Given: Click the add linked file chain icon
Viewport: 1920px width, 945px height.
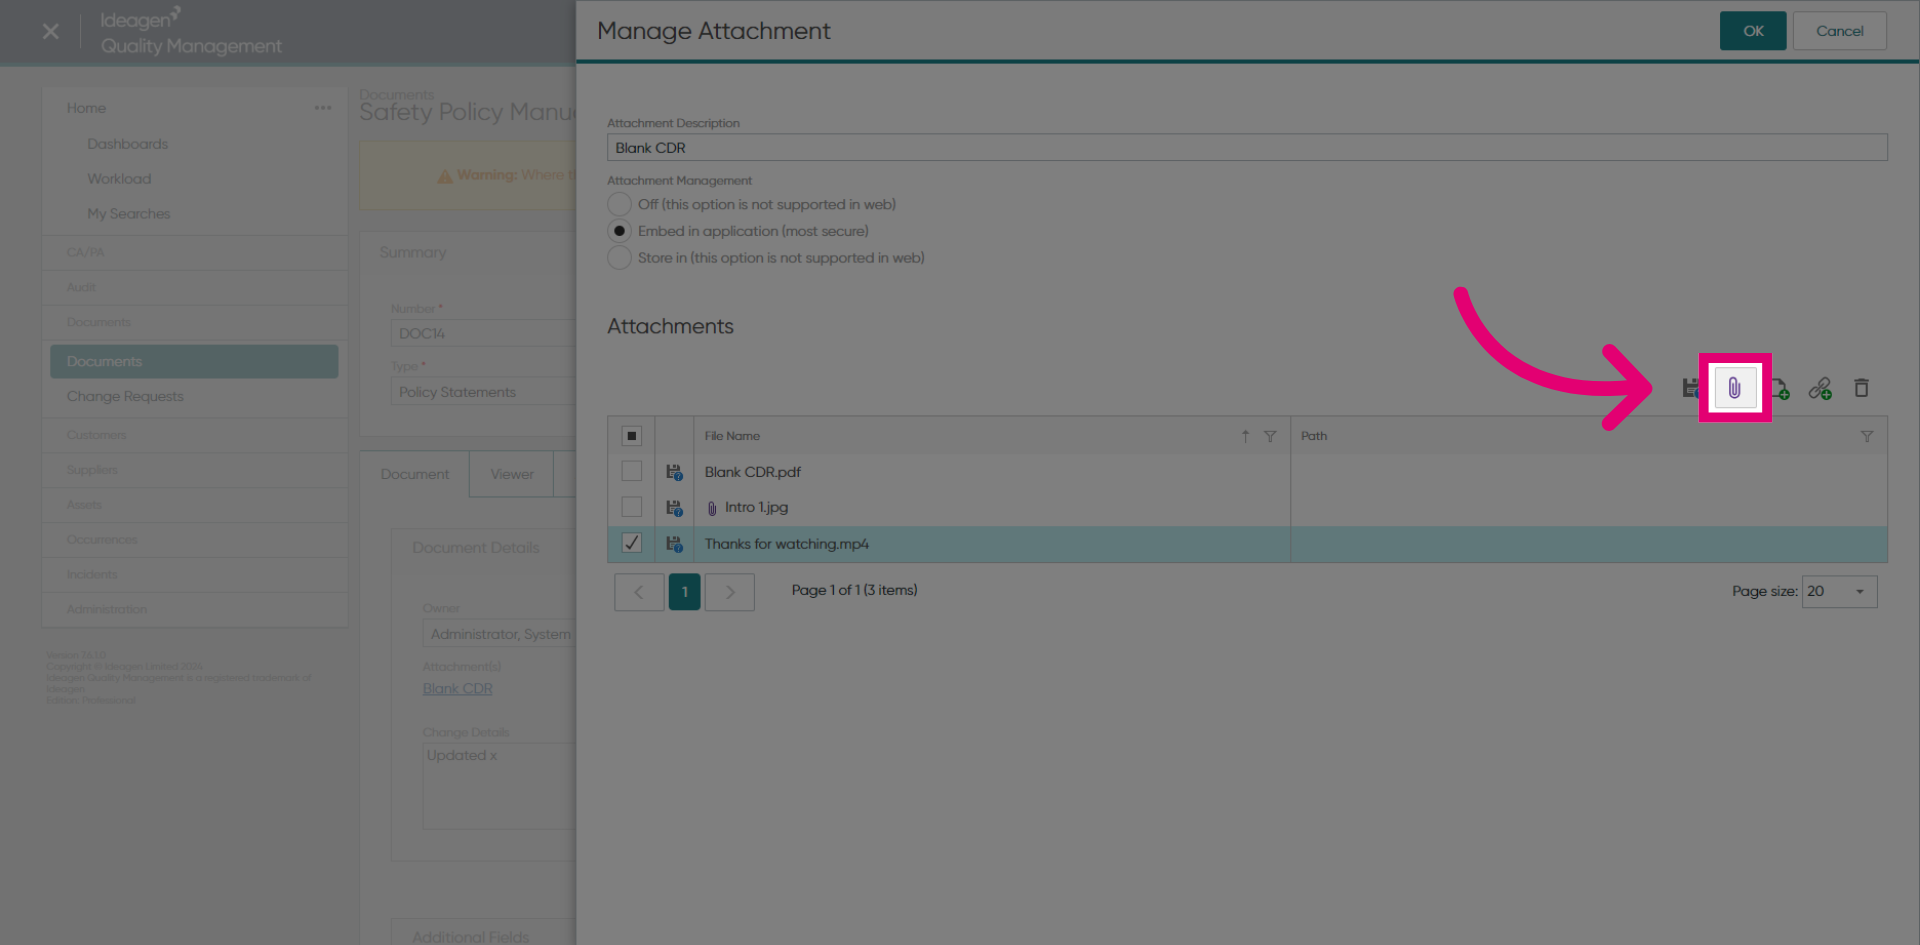Looking at the screenshot, I should point(1820,388).
